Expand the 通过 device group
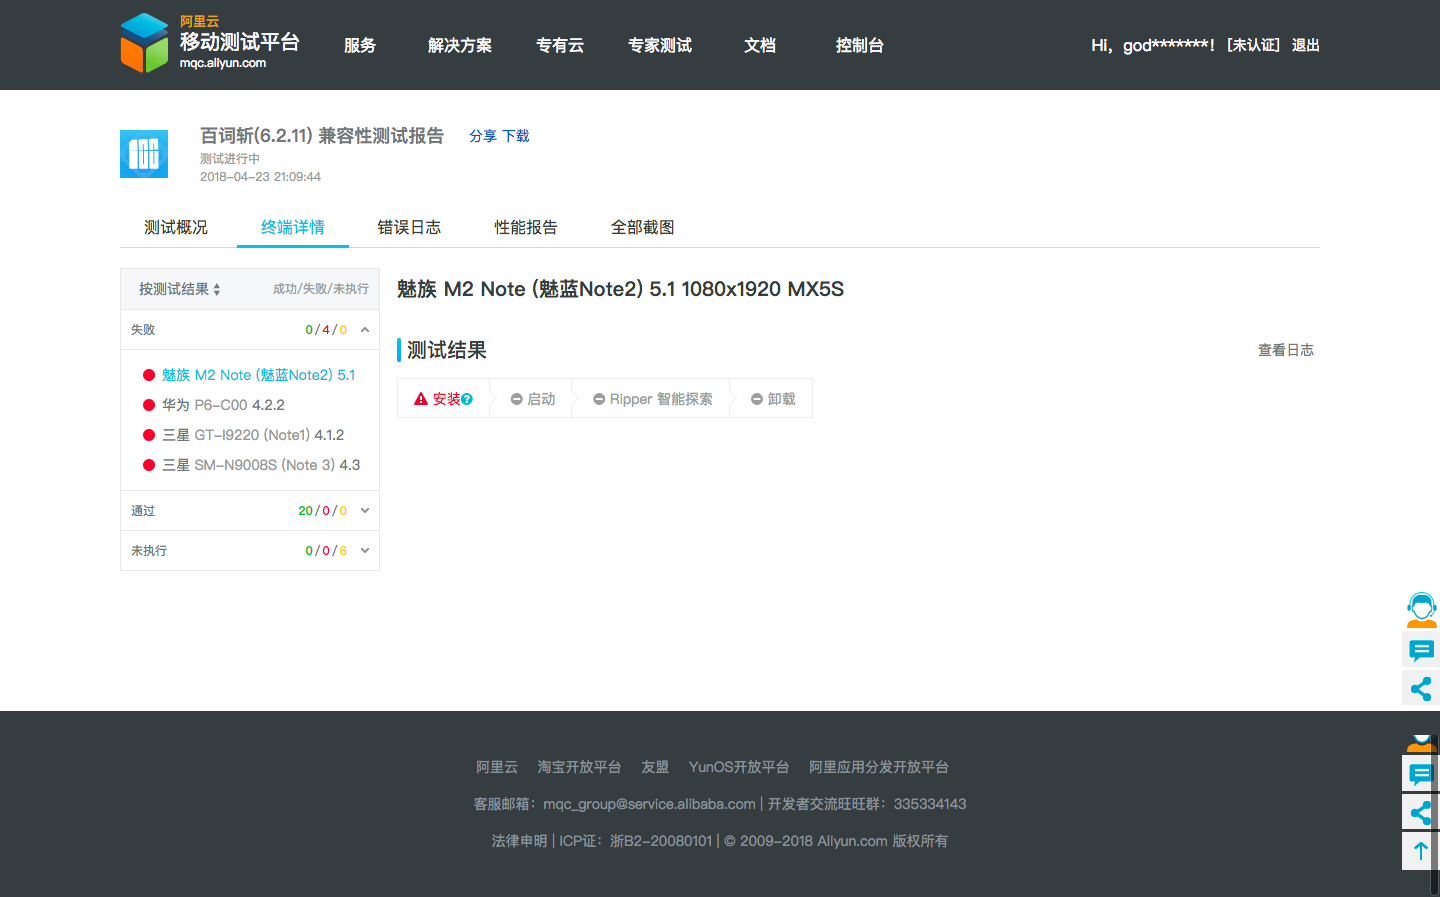 tap(250, 510)
